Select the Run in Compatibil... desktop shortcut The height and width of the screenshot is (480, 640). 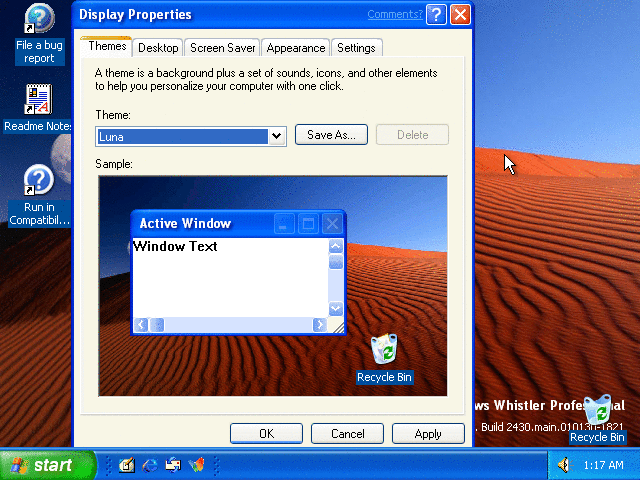coord(39,196)
